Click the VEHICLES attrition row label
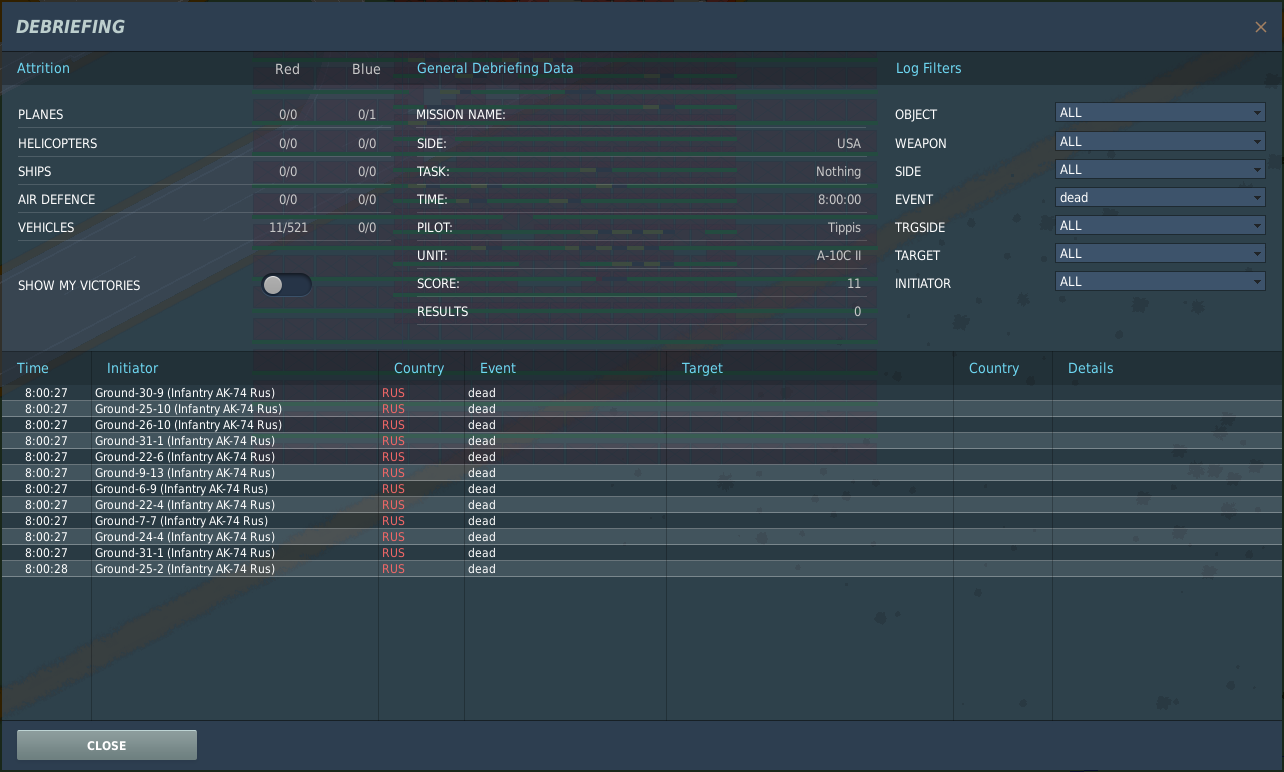This screenshot has width=1284, height=772. pyautogui.click(x=46, y=227)
